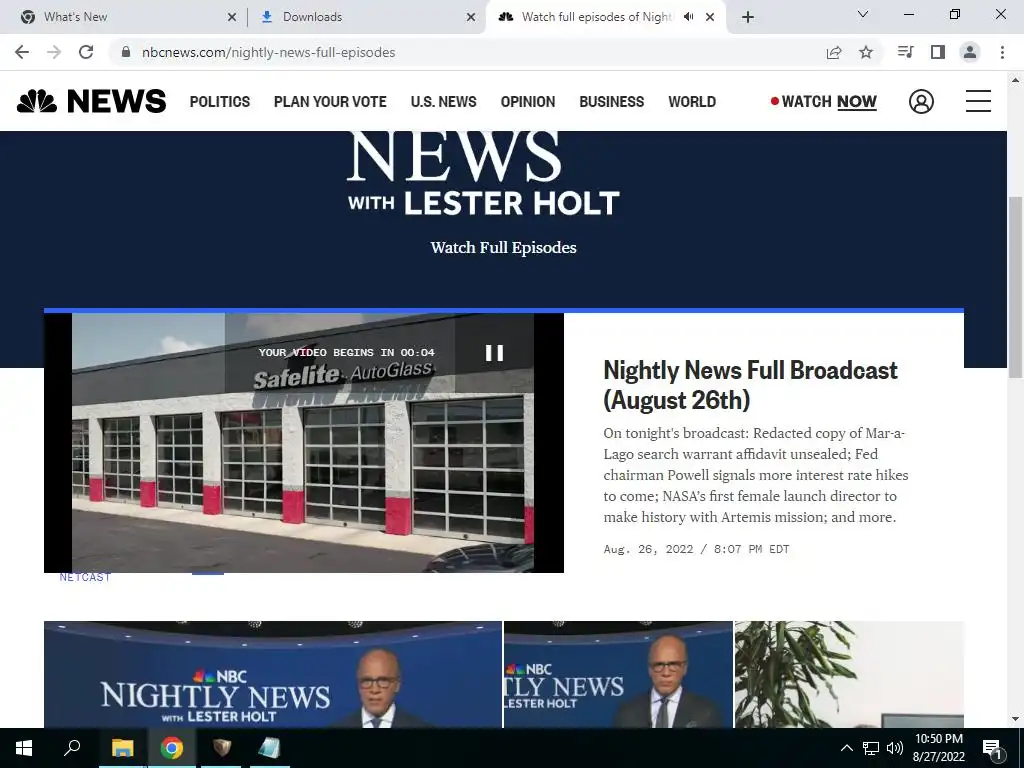Open the thumbnail with the green plant
The image size is (1024, 768).
coord(849,674)
